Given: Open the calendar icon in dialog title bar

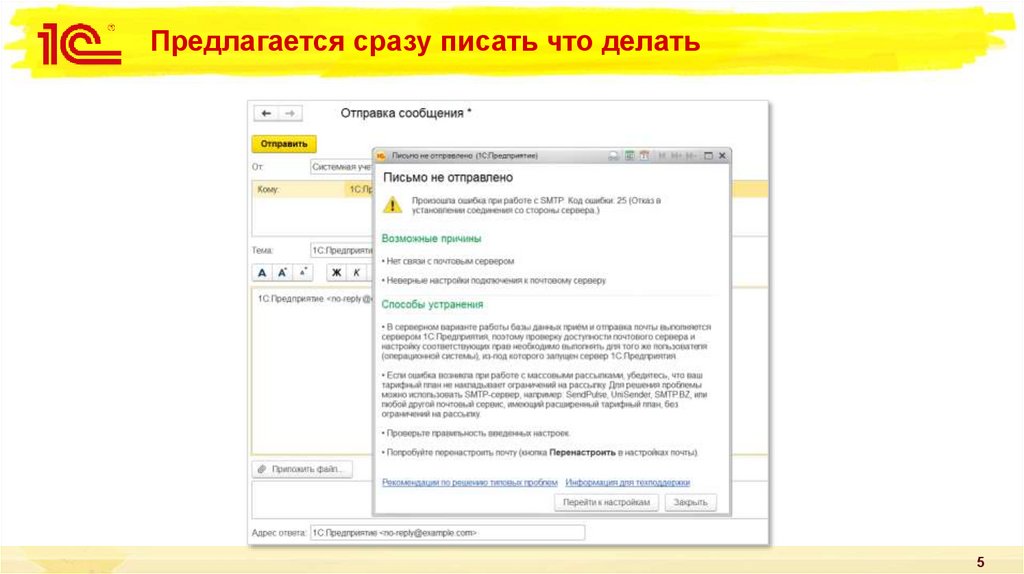Looking at the screenshot, I should click(x=645, y=156).
